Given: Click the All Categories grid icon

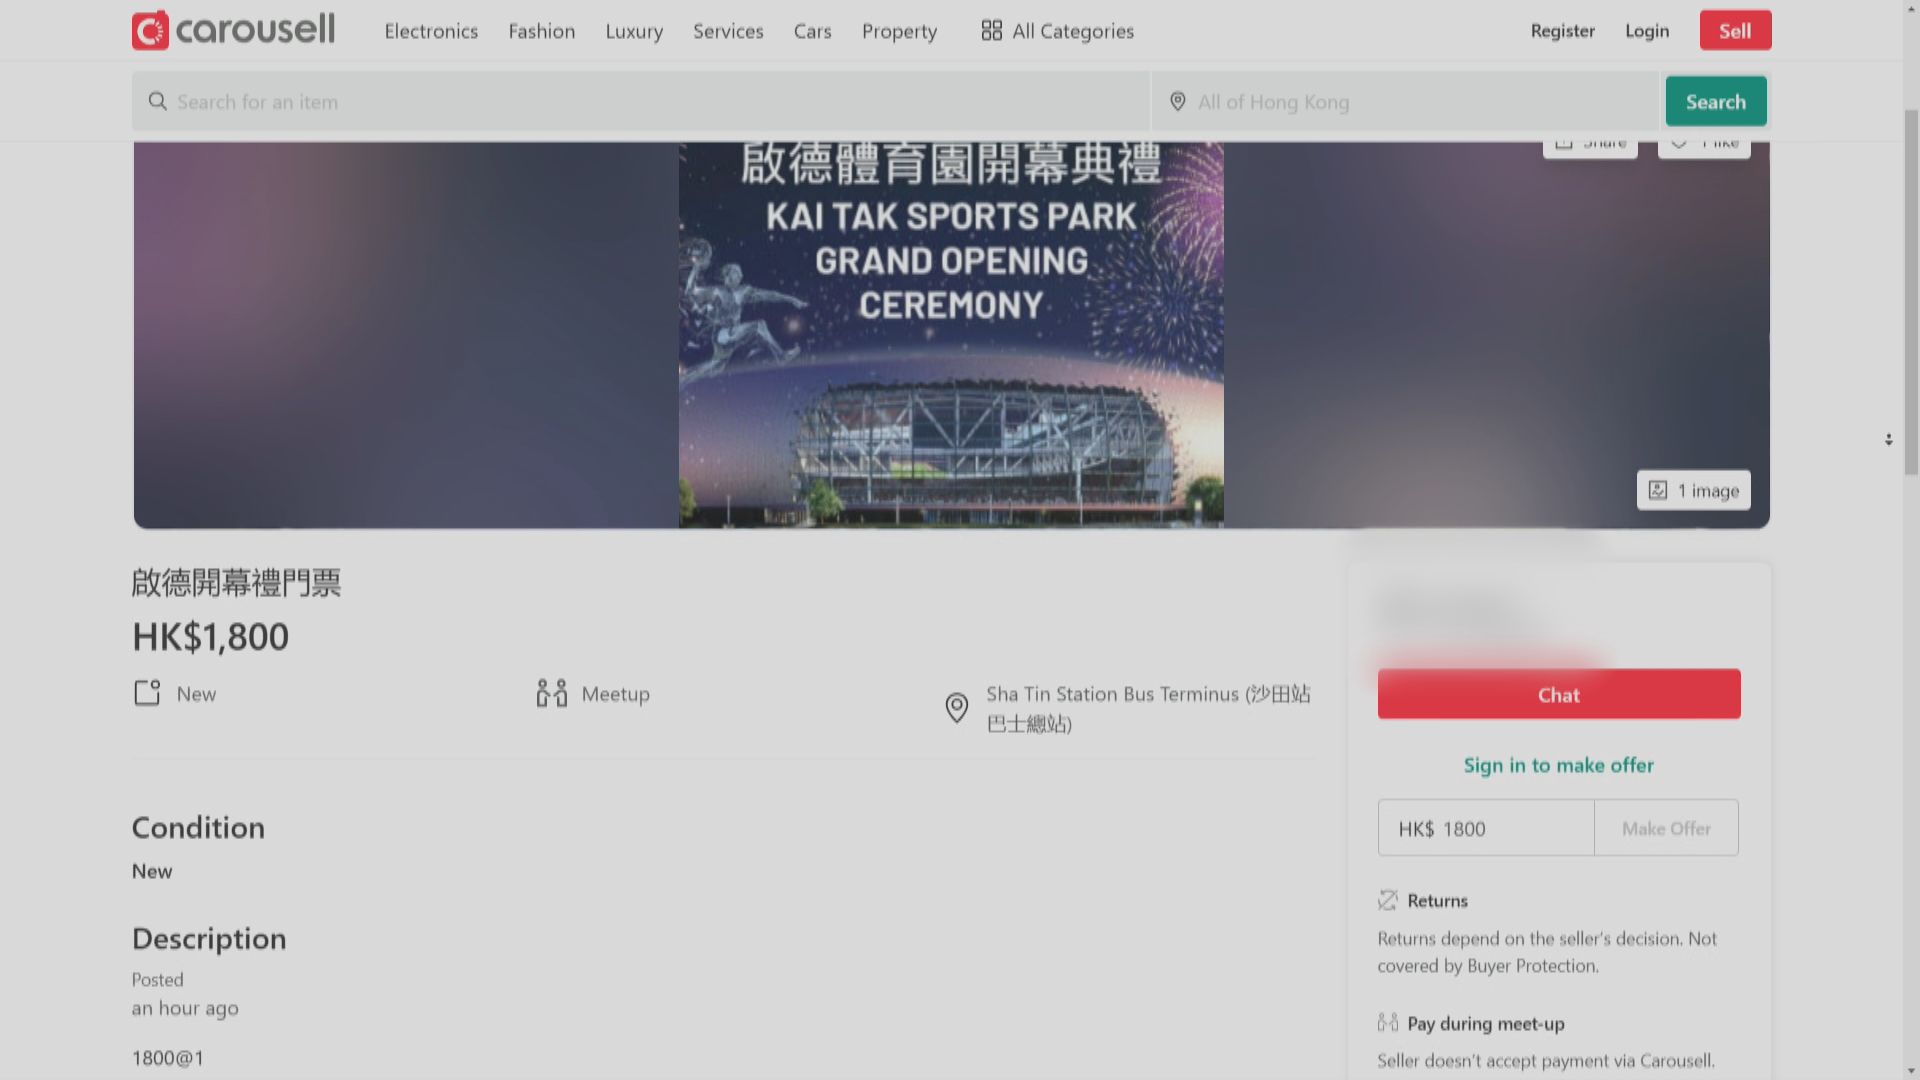Looking at the screenshot, I should (991, 31).
